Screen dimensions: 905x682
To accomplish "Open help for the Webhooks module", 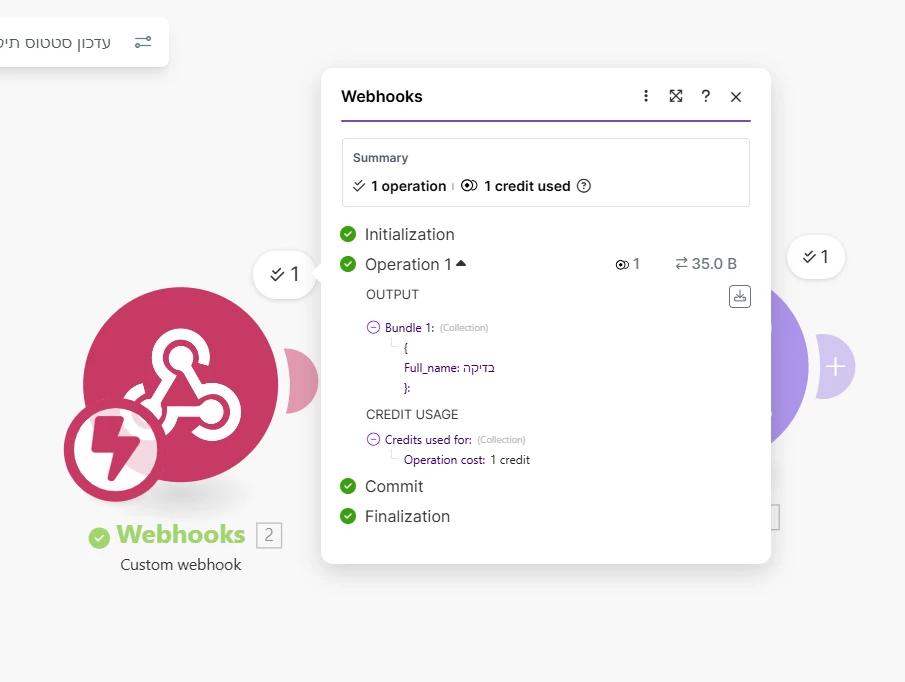I will point(705,96).
